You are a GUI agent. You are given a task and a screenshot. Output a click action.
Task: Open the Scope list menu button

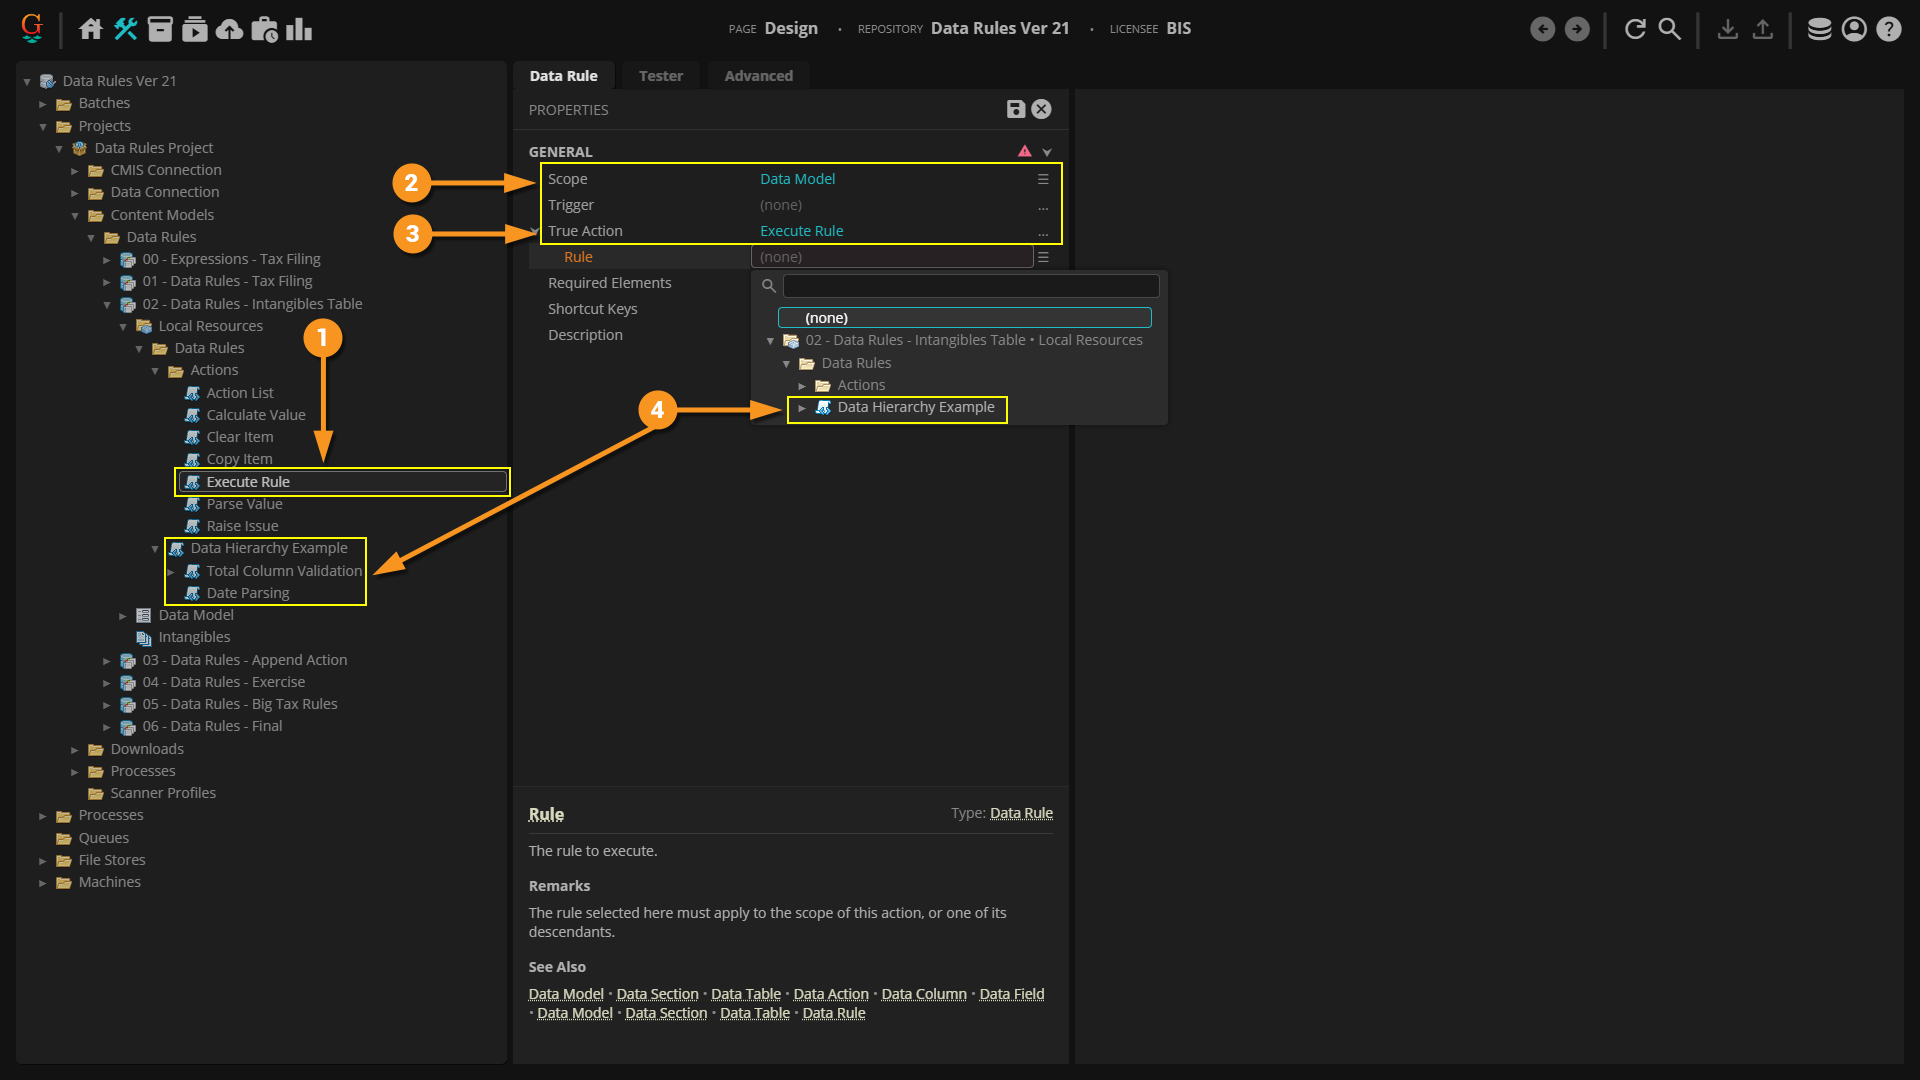pyautogui.click(x=1043, y=179)
